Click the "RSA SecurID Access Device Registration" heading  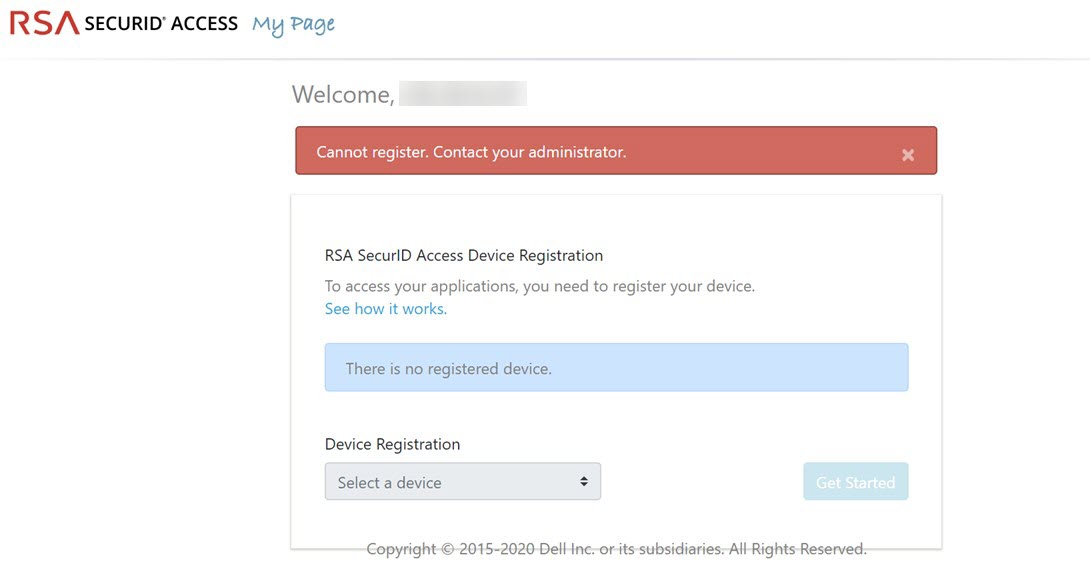(464, 256)
